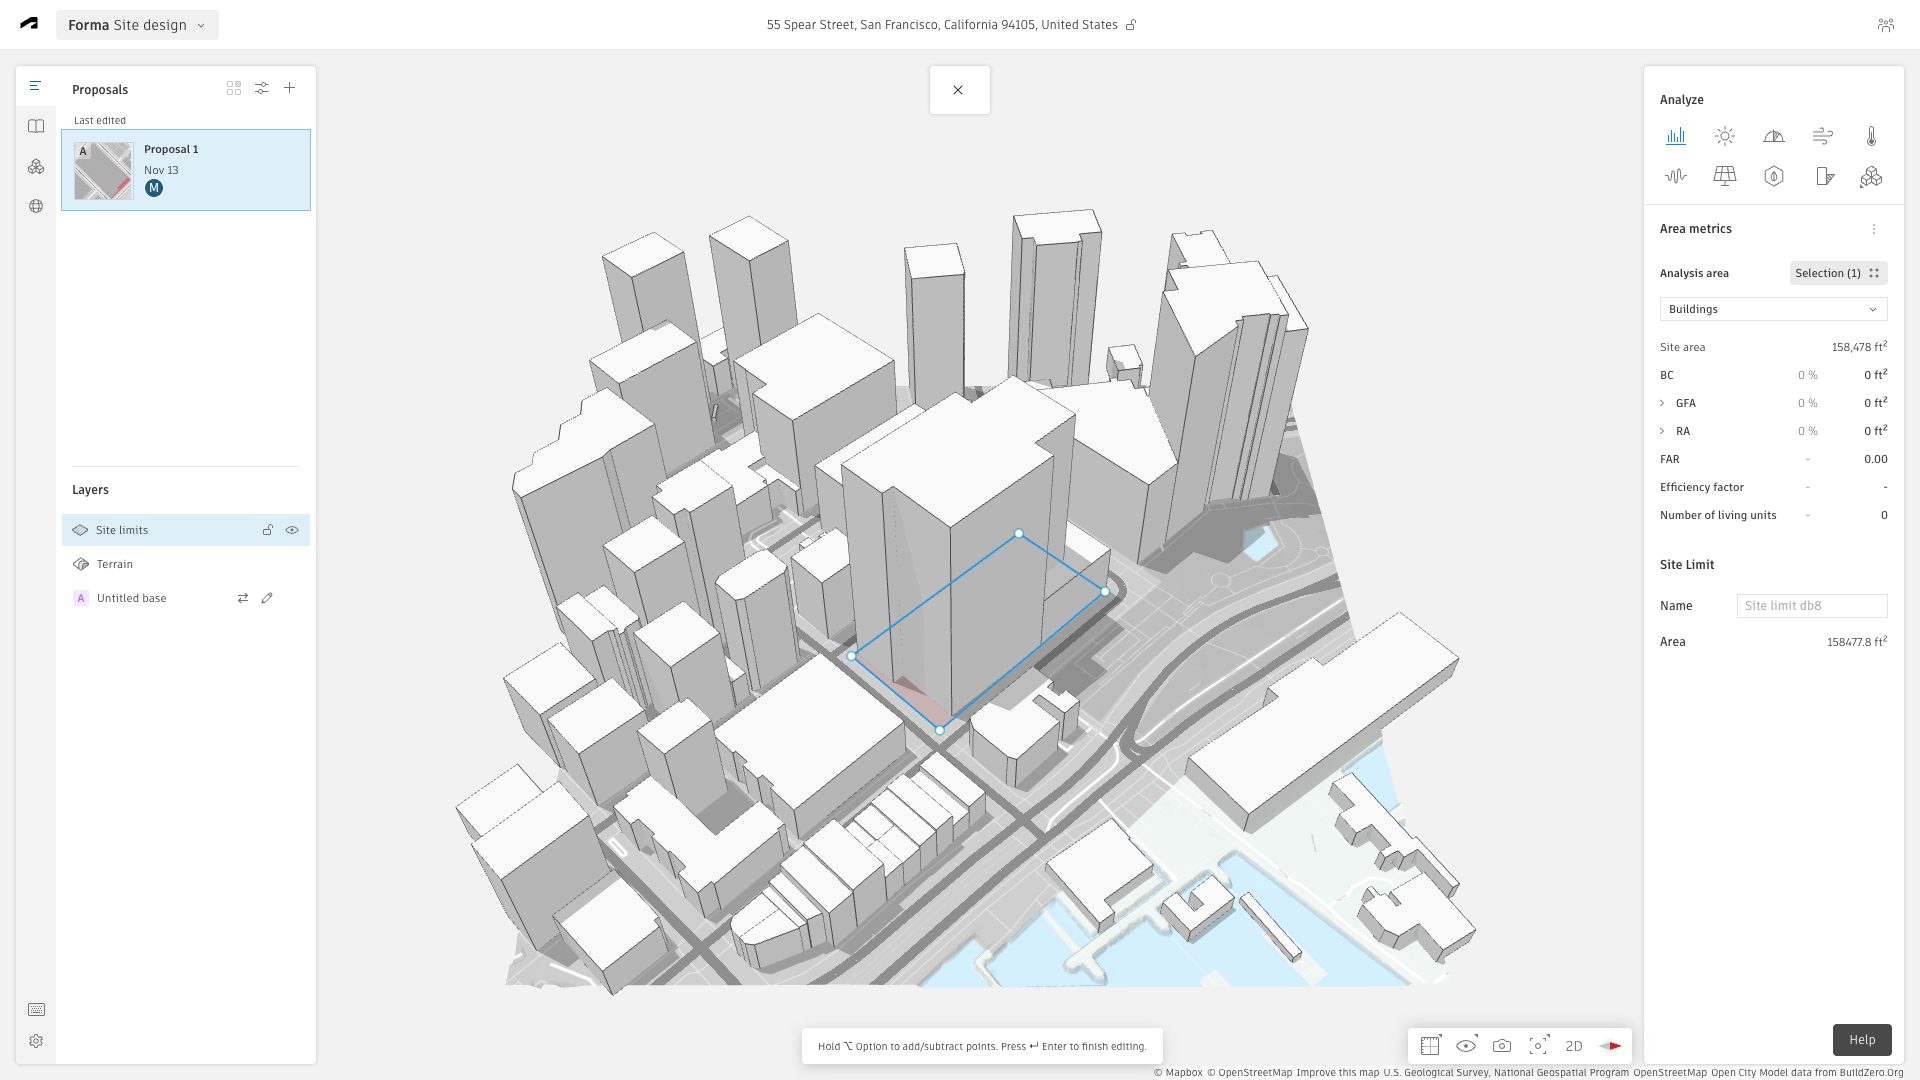This screenshot has height=1080, width=1920.
Task: Select the Untitled base layer
Action: (131, 598)
